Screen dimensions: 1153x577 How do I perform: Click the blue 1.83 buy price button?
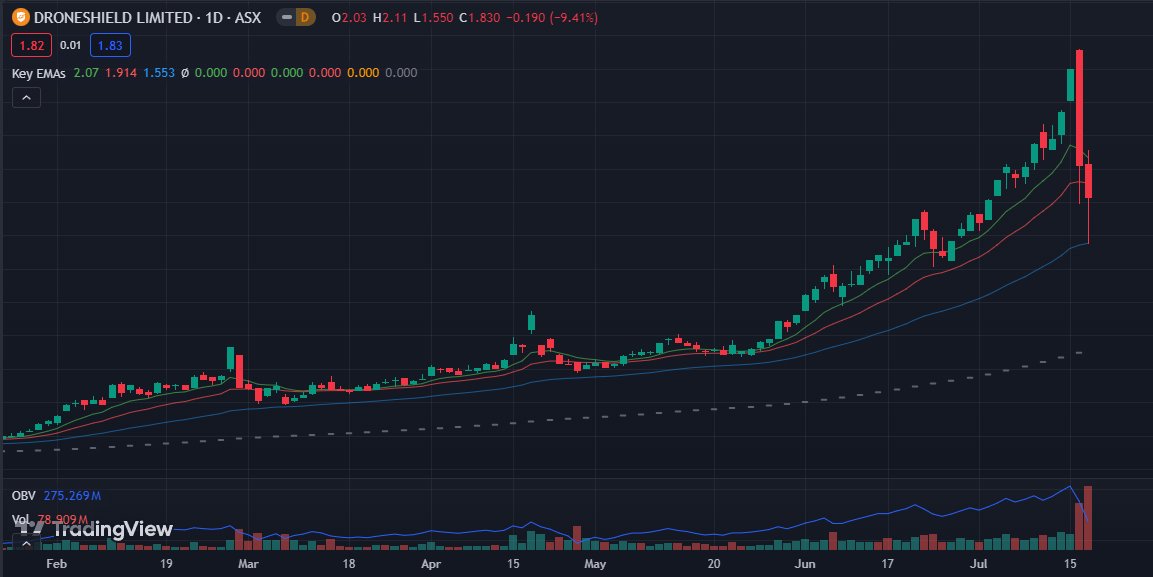coord(110,46)
